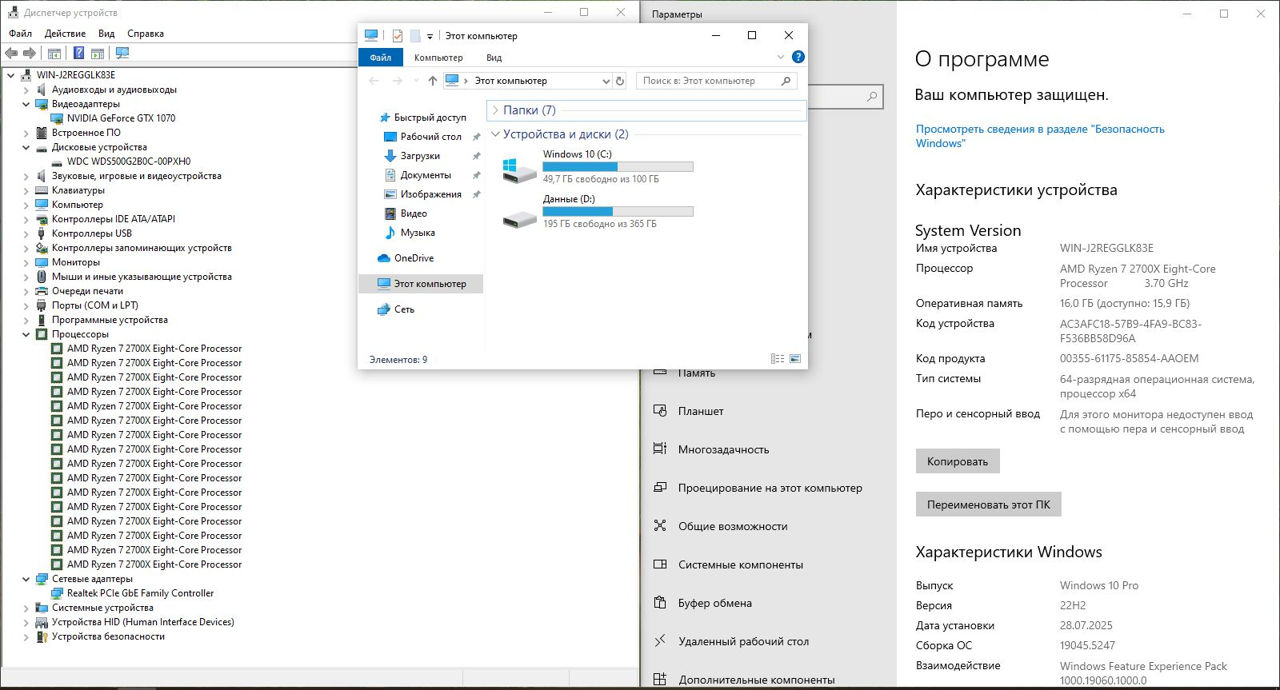Click the Переименовать этот ПК button
1280x690 pixels.
pyautogui.click(x=988, y=505)
